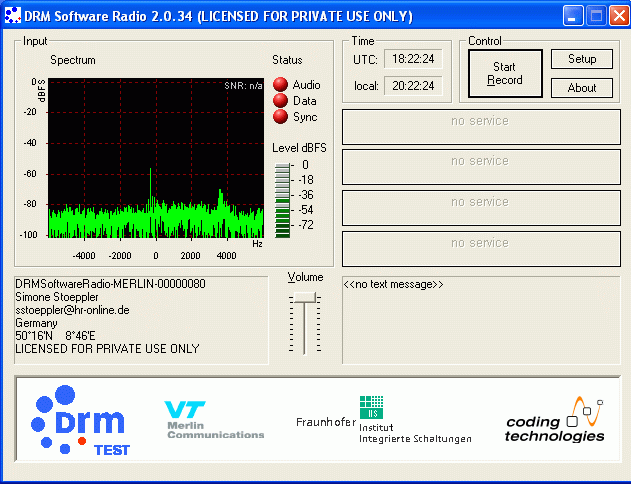
Task: Click the red Sync status indicator
Action: click(280, 117)
